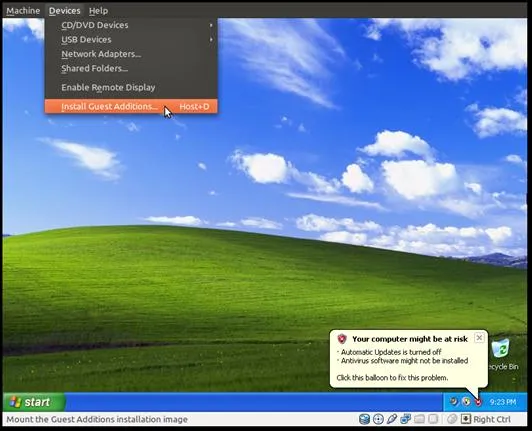The width and height of the screenshot is (532, 431).
Task: Open the Machine menu
Action: pos(23,11)
